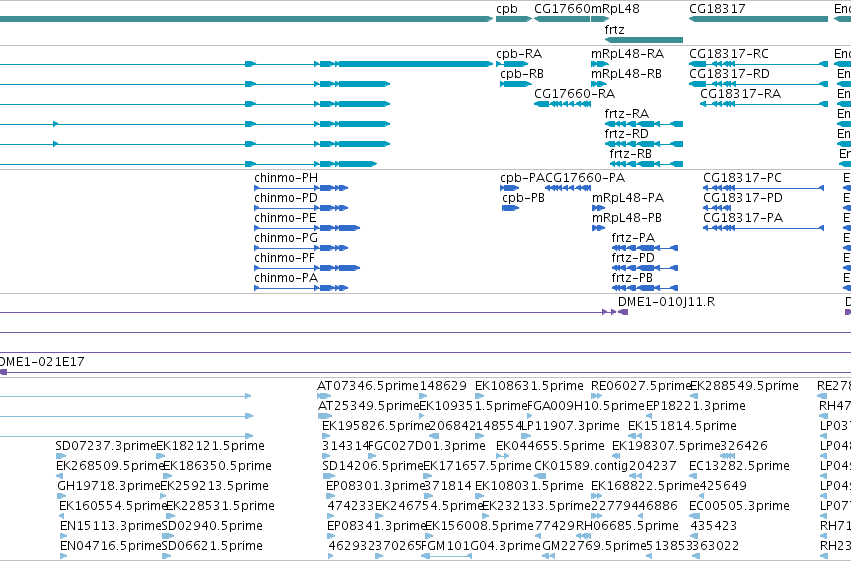Click the cpb-RA transcript label
Image resolution: width=851 pixels, height=561 pixels.
[x=519, y=54]
